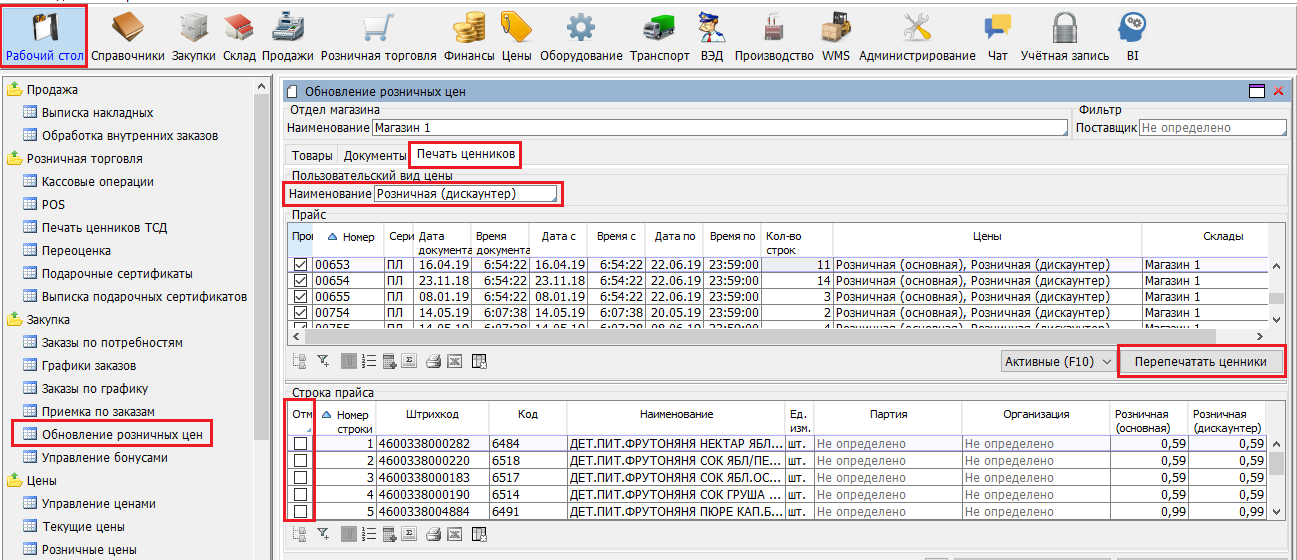Launch the WMS forklift module
Viewport: 1297px width, 560px height.
click(x=836, y=36)
